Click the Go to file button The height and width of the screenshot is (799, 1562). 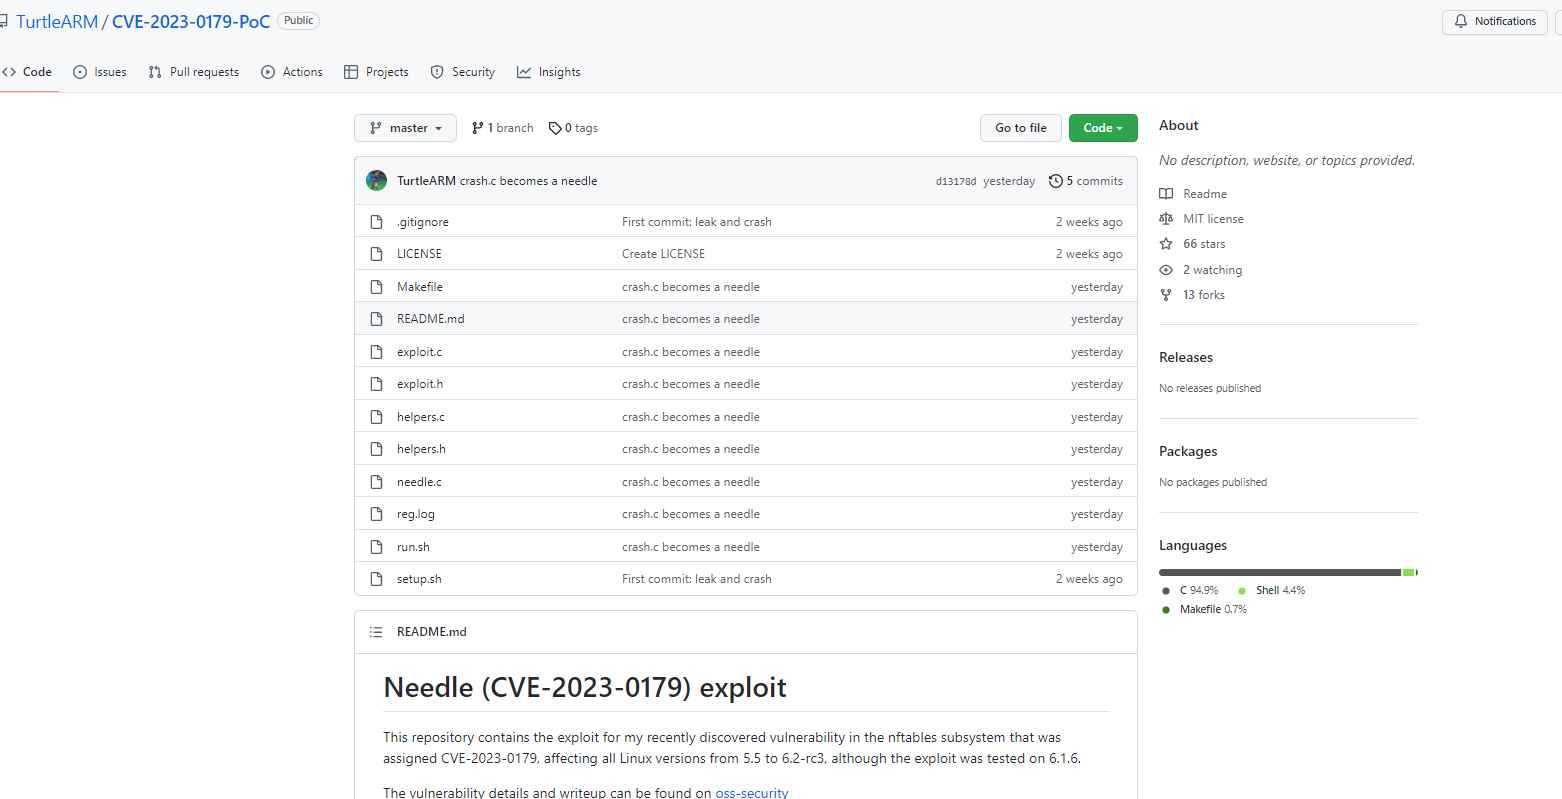coord(1021,128)
